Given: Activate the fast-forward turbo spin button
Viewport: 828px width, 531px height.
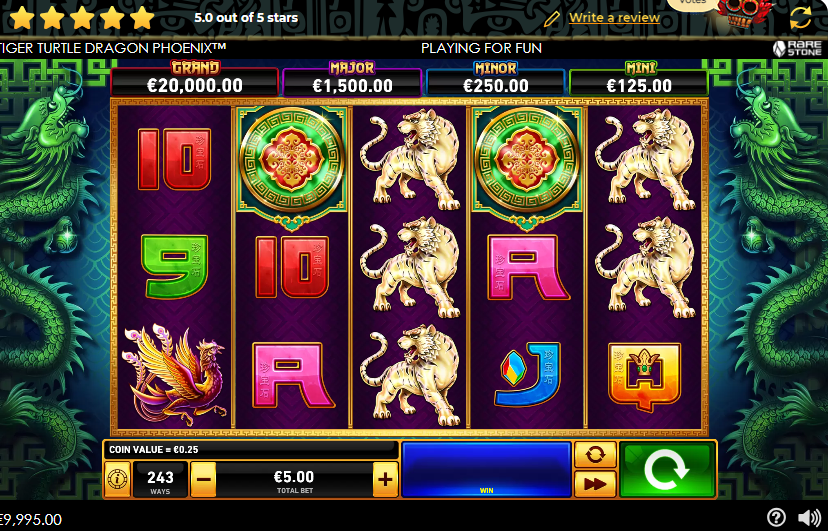Looking at the screenshot, I should 595,483.
